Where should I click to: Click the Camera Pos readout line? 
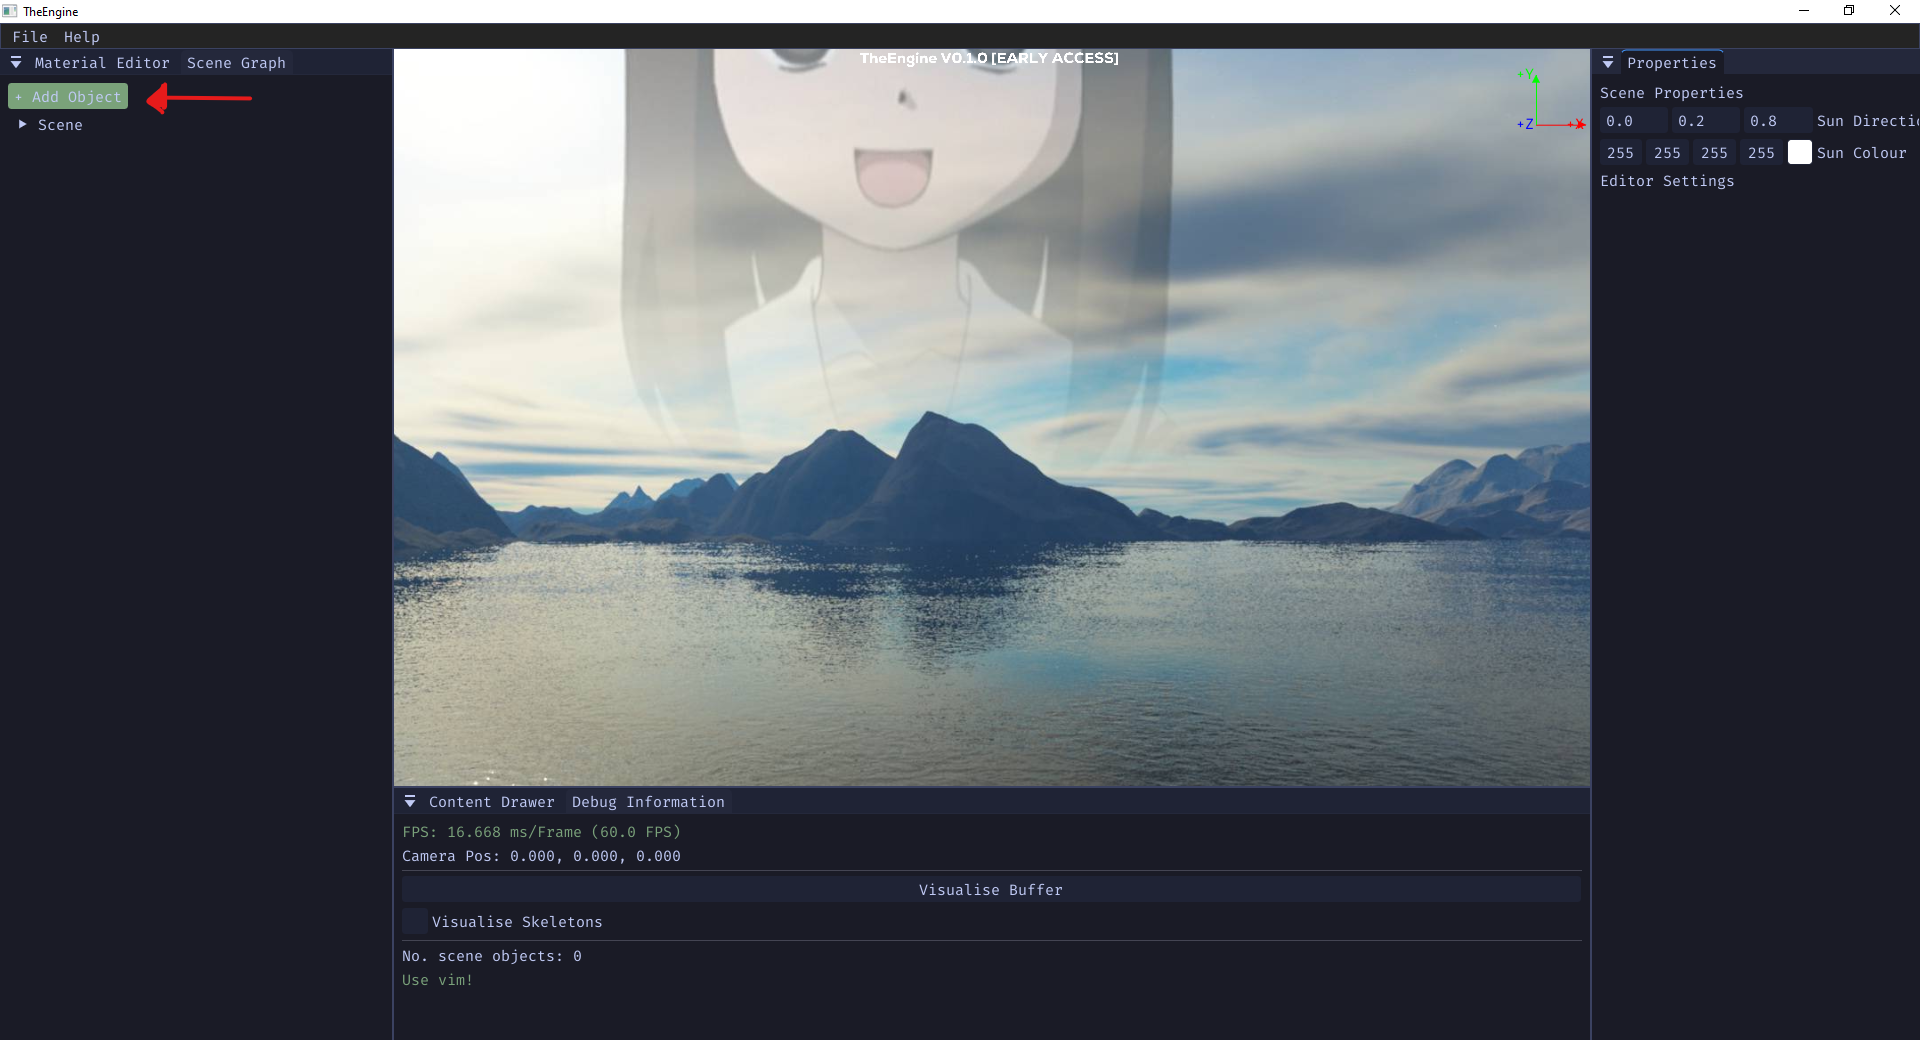click(x=541, y=856)
